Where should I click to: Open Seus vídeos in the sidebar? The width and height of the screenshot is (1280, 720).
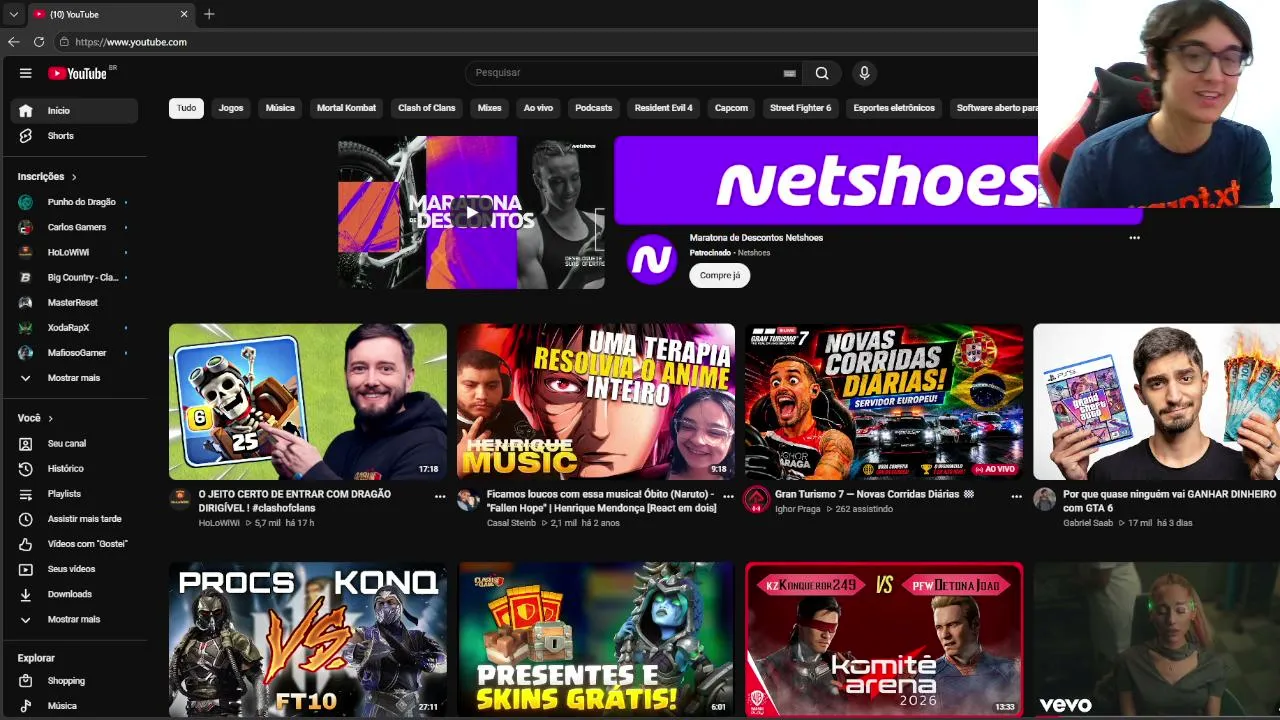click(x=74, y=569)
